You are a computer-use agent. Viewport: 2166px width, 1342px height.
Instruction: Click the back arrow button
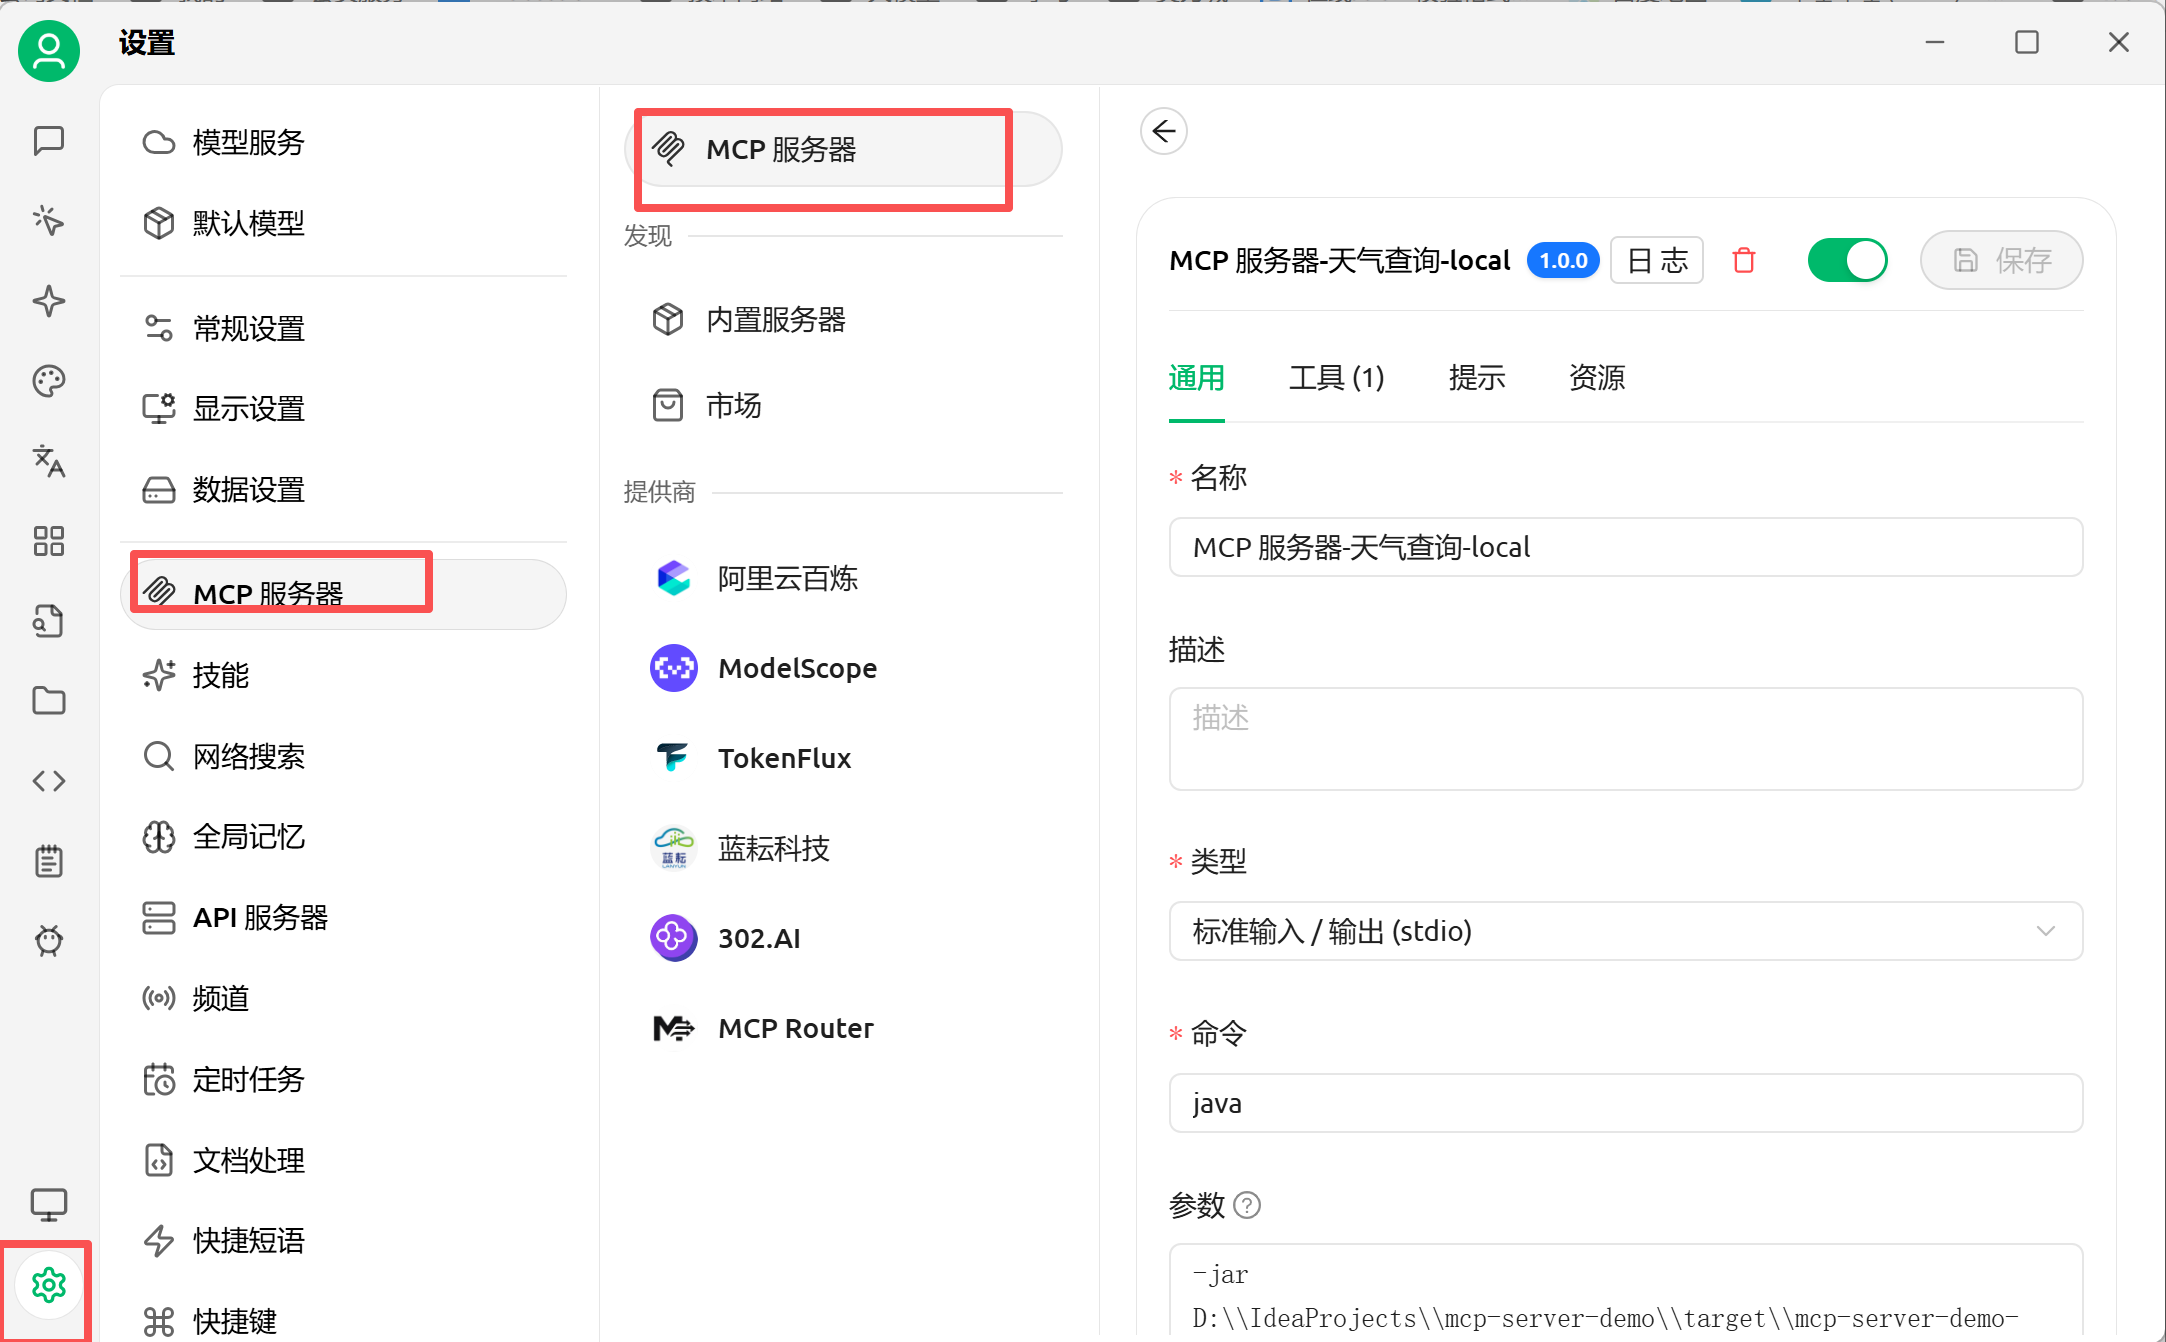pos(1163,131)
